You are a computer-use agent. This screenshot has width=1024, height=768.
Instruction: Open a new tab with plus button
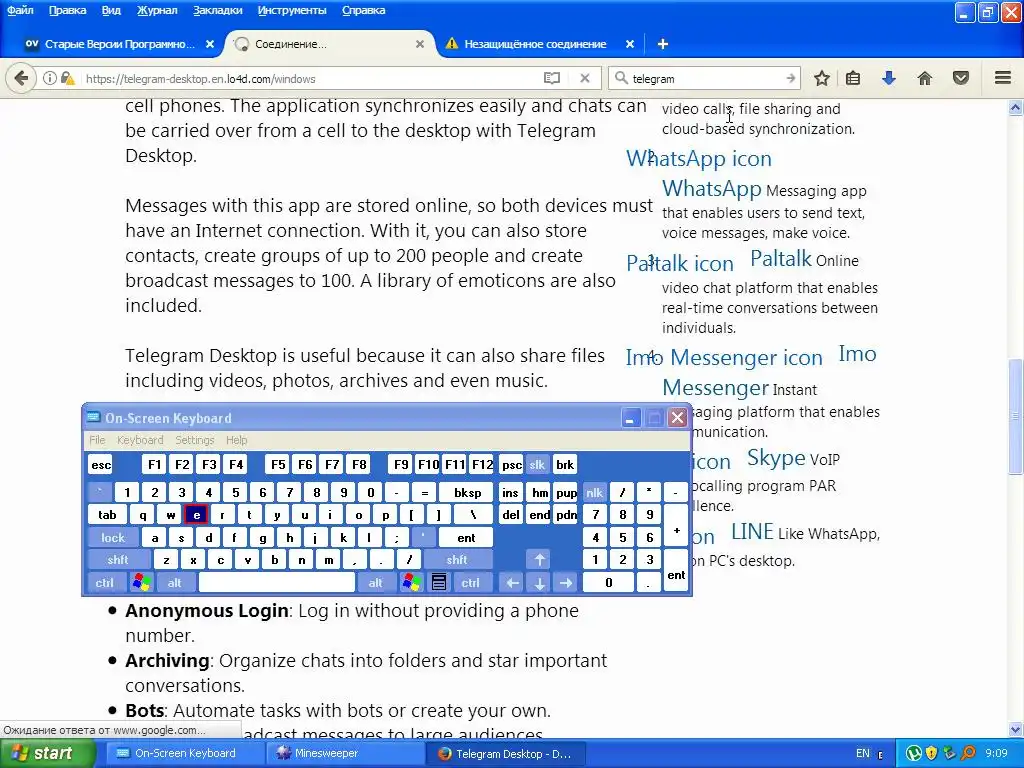(x=663, y=44)
